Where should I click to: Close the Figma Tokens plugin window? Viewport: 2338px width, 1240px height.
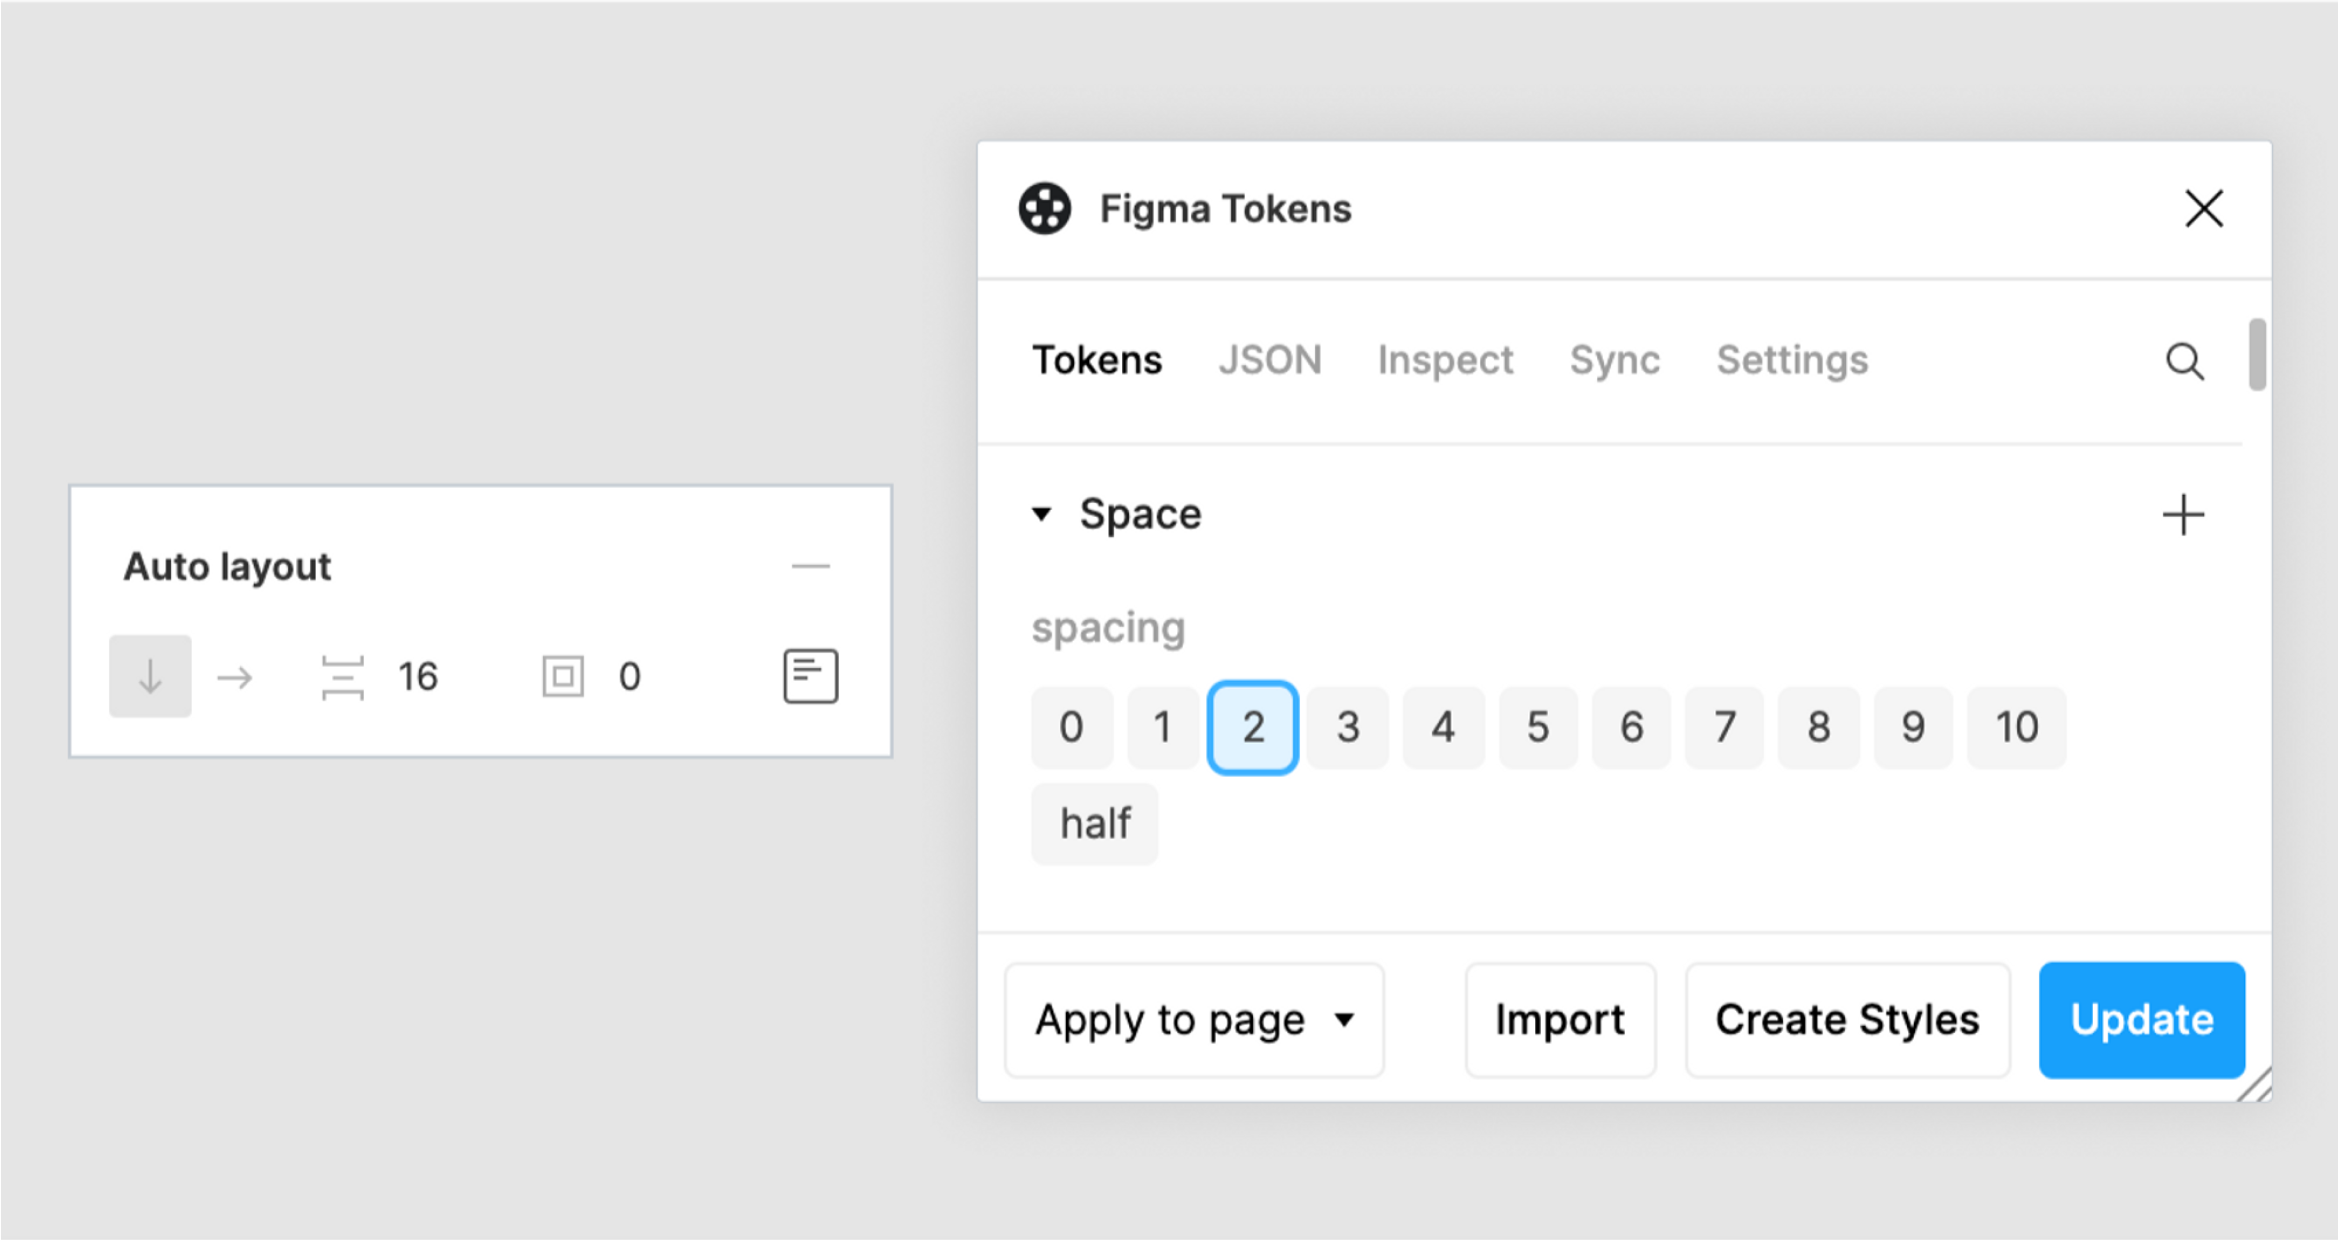2203,209
